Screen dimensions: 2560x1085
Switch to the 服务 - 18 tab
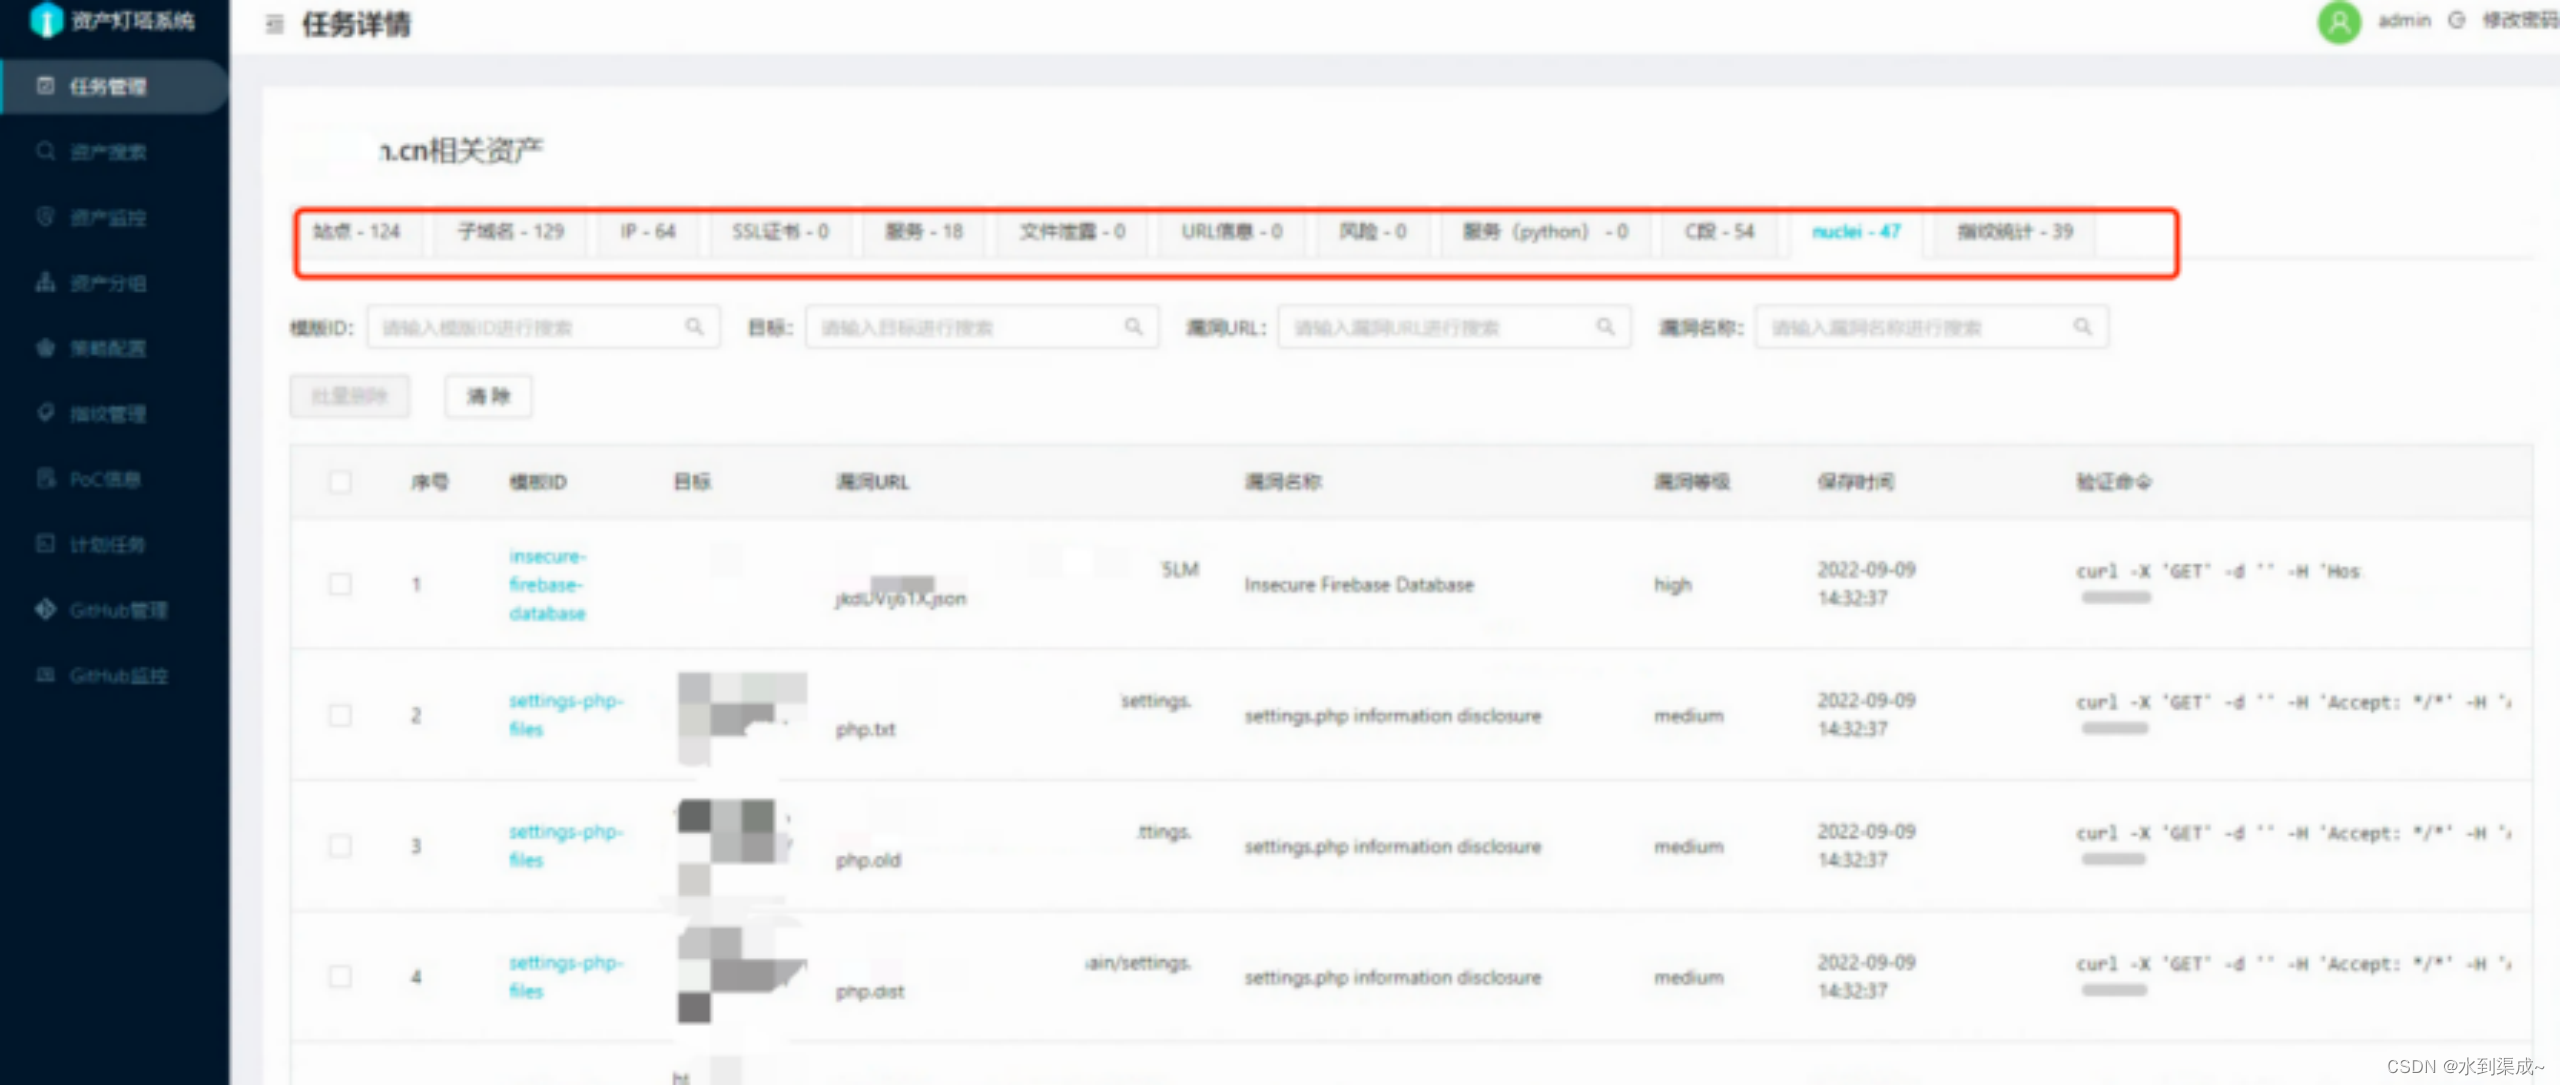[924, 232]
